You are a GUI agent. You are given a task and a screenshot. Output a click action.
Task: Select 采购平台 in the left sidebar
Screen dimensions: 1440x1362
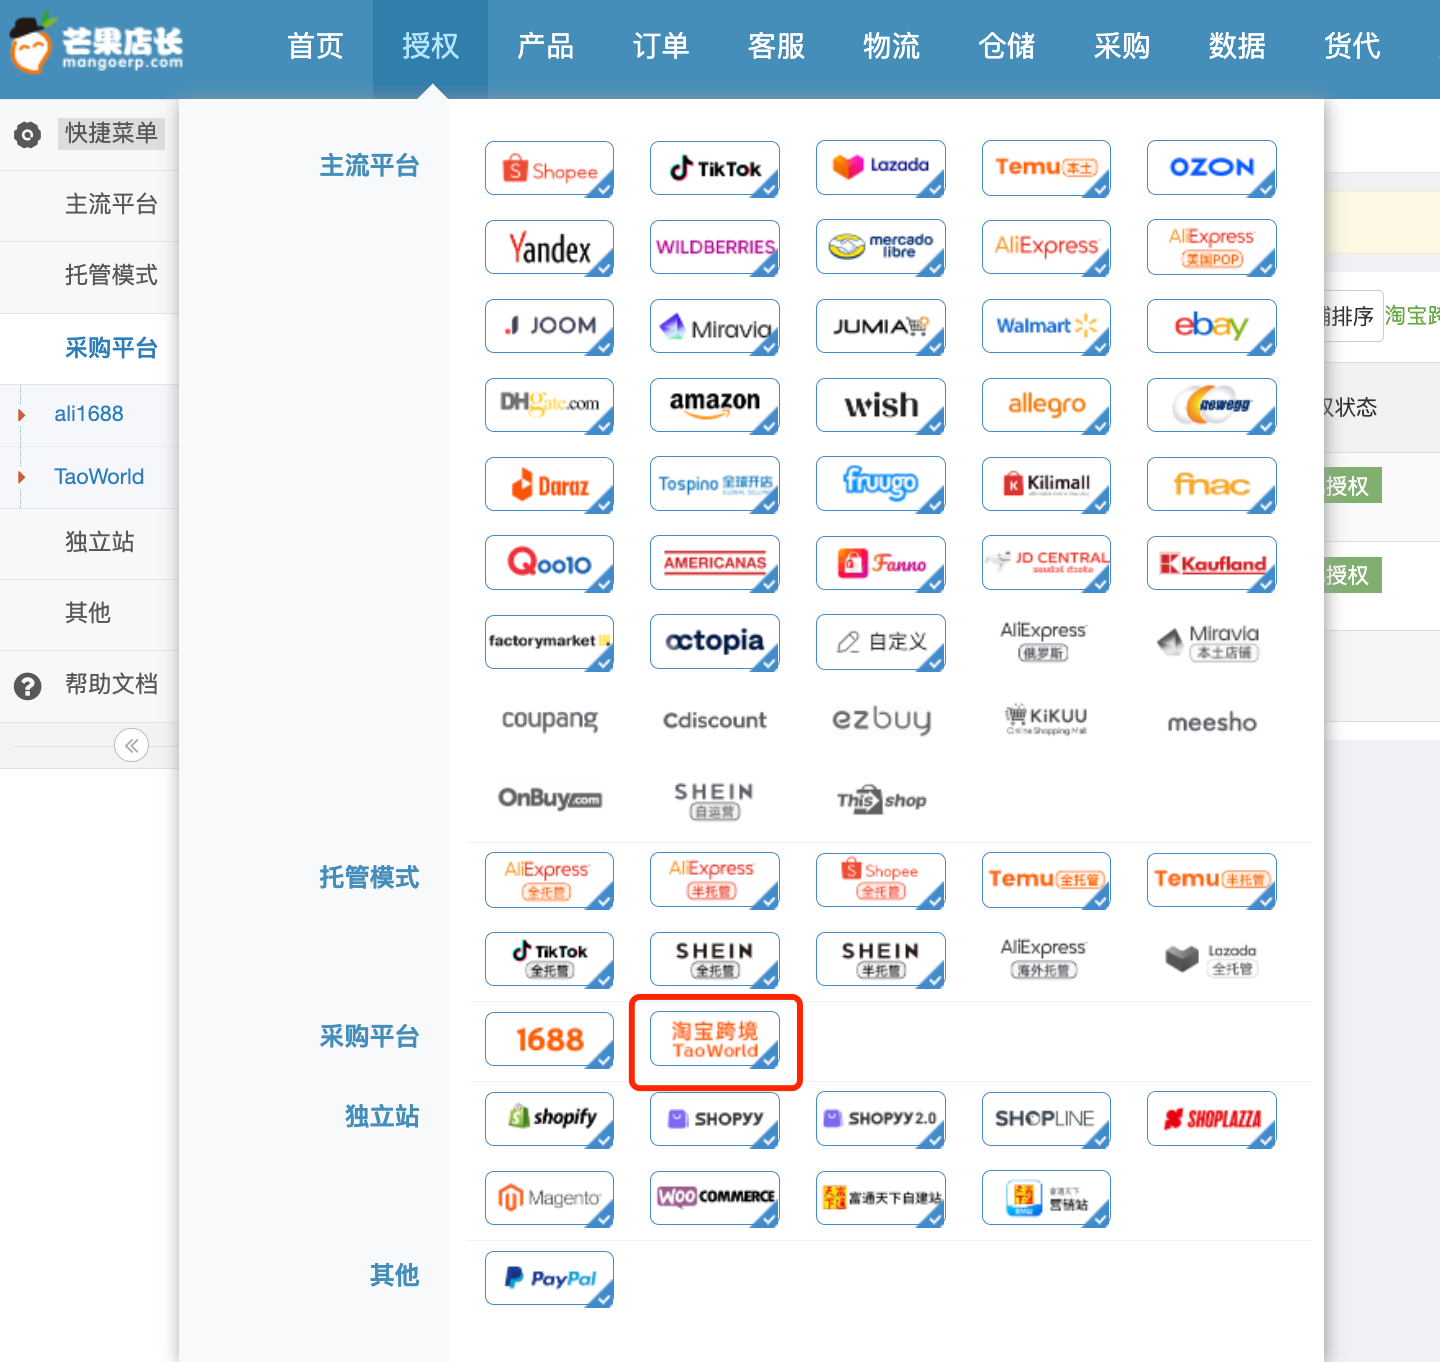(111, 348)
